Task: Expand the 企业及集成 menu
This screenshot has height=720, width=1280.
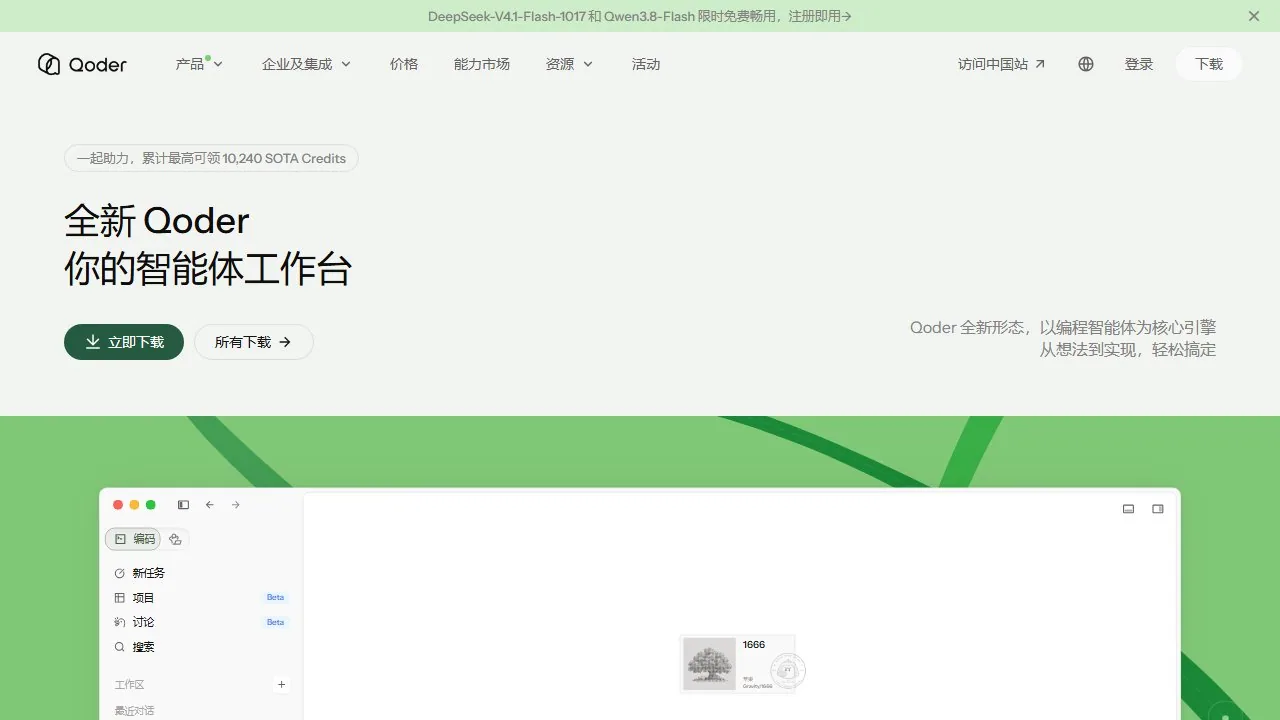Action: click(x=306, y=64)
